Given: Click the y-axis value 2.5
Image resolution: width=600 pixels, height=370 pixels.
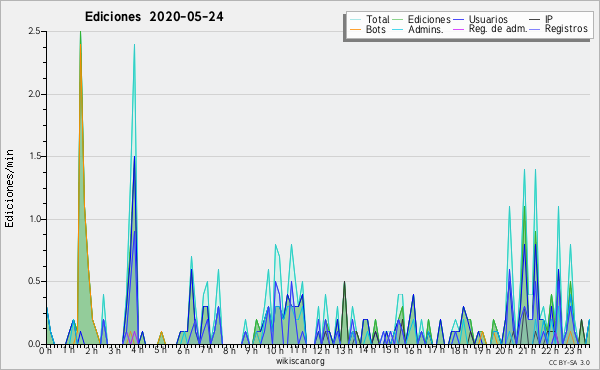Looking at the screenshot, I should tap(34, 31).
